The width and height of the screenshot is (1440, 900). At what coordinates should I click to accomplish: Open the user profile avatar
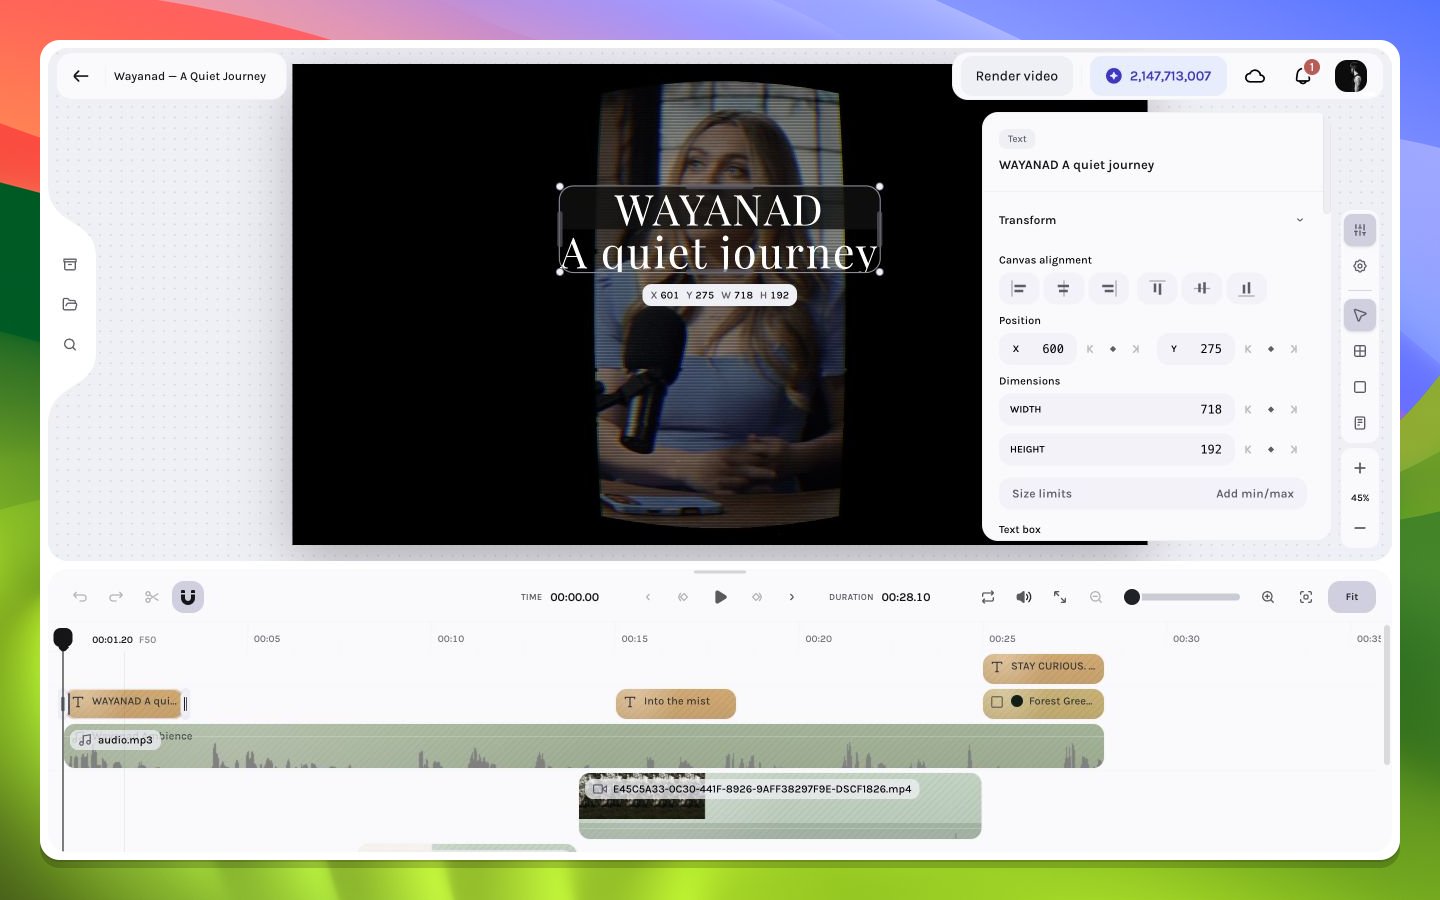click(1351, 76)
